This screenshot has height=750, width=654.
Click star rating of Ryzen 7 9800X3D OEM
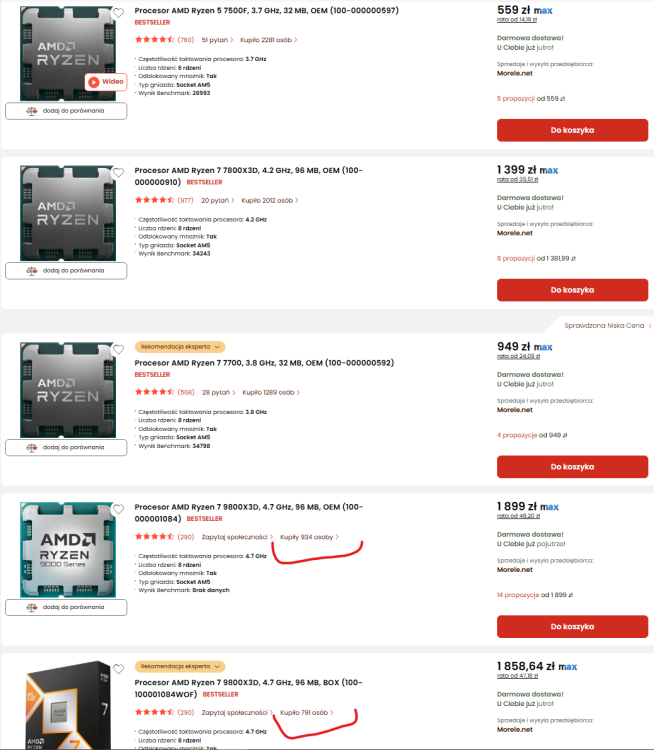coord(154,537)
